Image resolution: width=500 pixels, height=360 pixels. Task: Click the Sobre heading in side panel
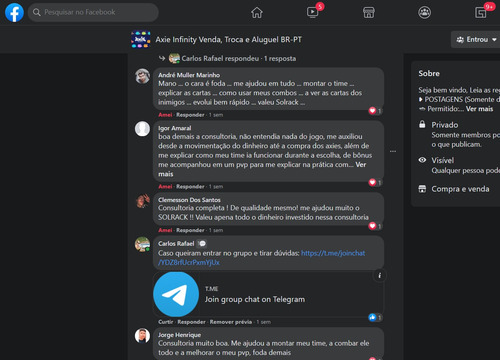pos(429,73)
